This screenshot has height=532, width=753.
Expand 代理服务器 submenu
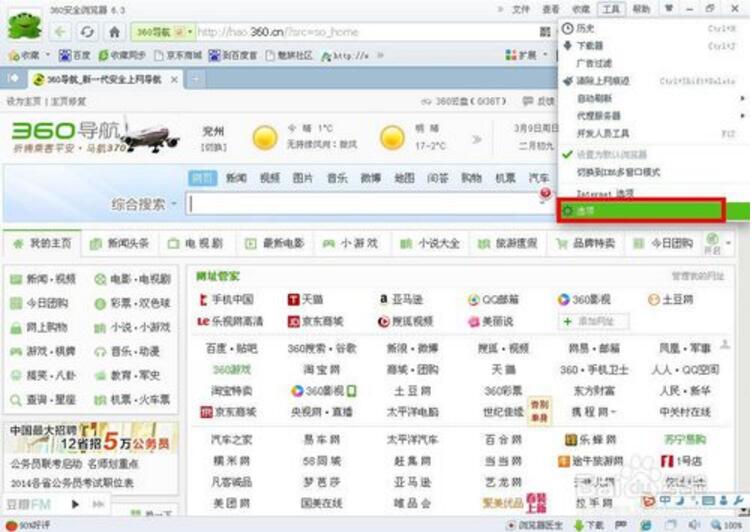(654, 116)
